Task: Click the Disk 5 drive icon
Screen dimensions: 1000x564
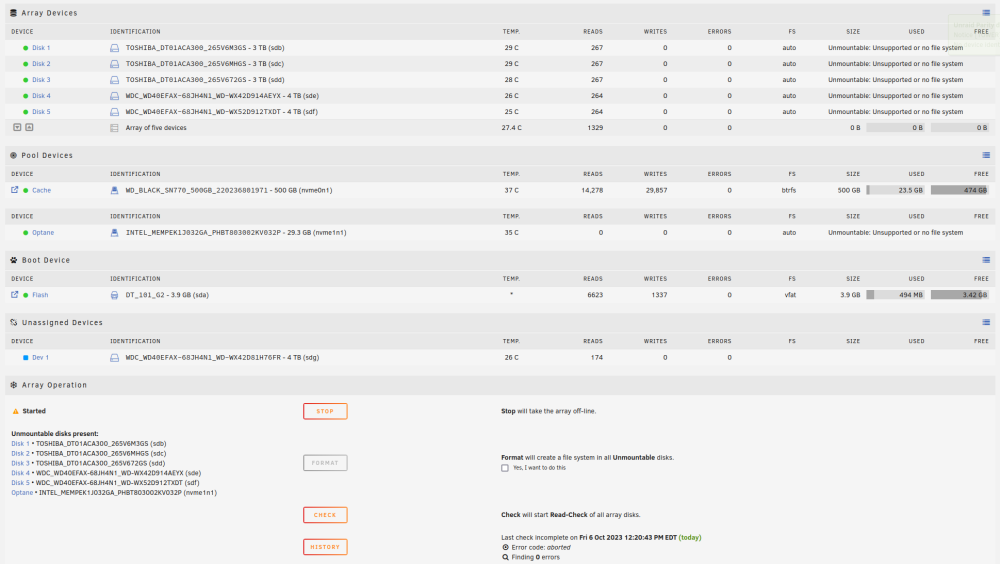Action: pyautogui.click(x=114, y=112)
